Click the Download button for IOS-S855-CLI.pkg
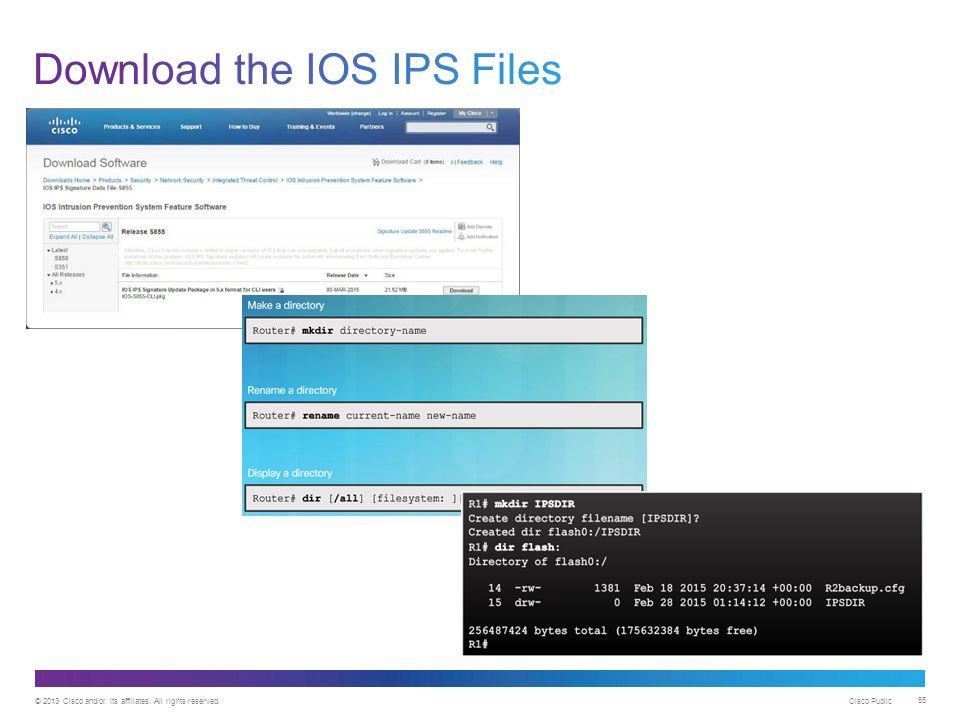960x720 pixels. click(x=461, y=290)
